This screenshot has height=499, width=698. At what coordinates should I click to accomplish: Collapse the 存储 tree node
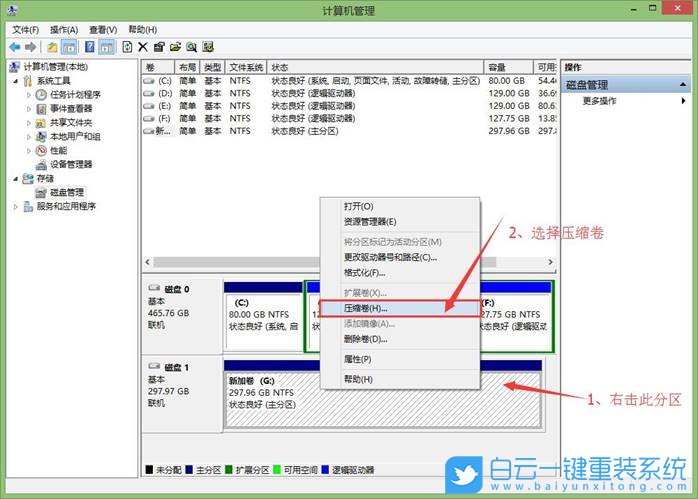click(x=16, y=179)
